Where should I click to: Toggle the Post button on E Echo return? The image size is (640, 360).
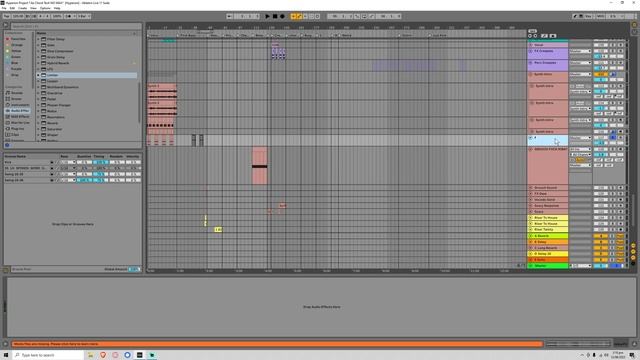tap(620, 260)
